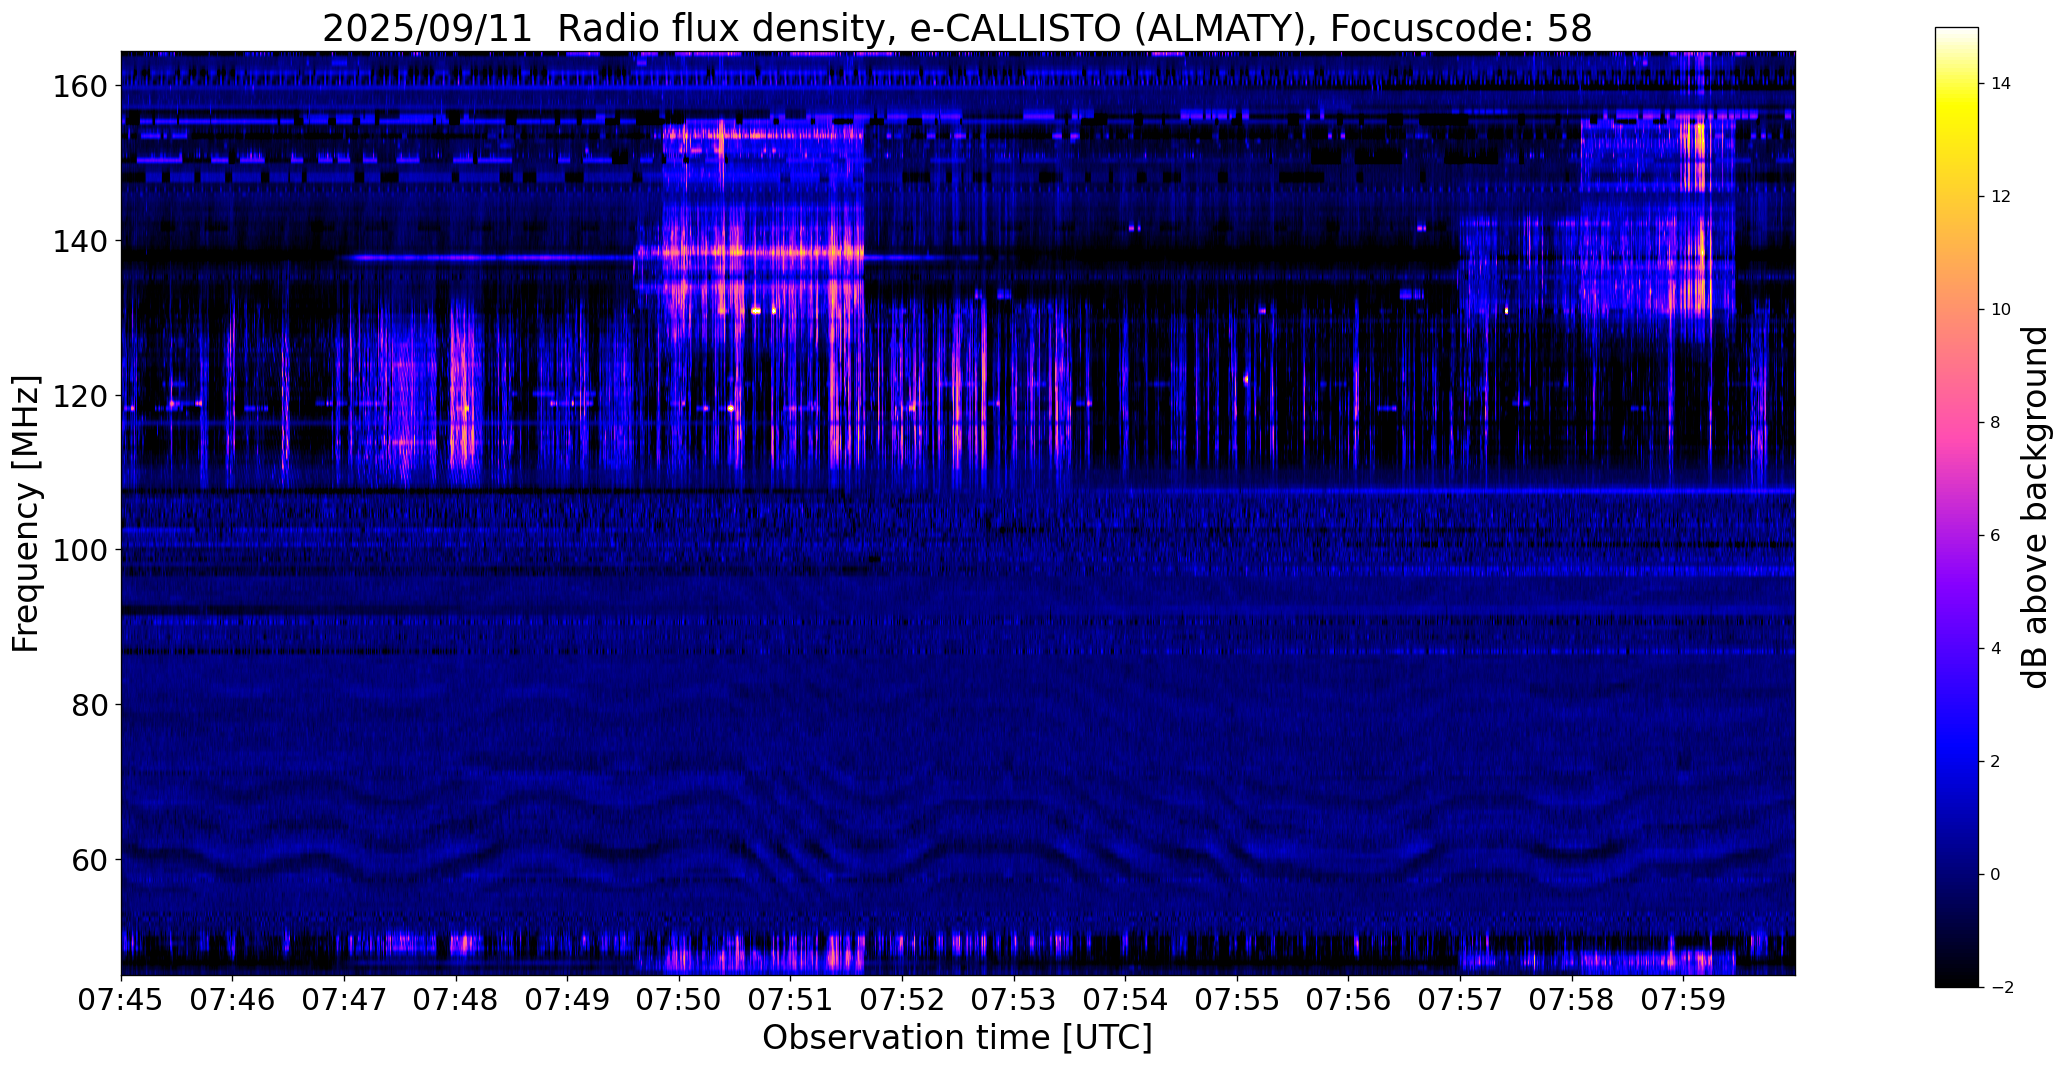
Task: Click the 'dB above background' colorbar label
Action: pos(2035,507)
